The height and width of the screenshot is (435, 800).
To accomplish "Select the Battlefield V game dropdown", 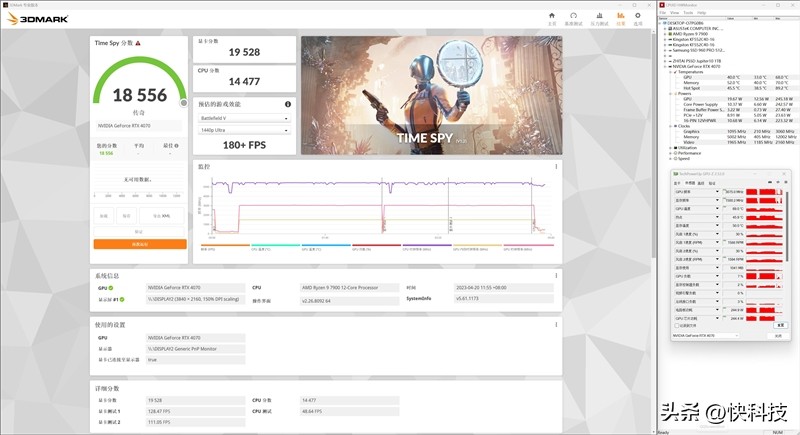I will (x=244, y=118).
